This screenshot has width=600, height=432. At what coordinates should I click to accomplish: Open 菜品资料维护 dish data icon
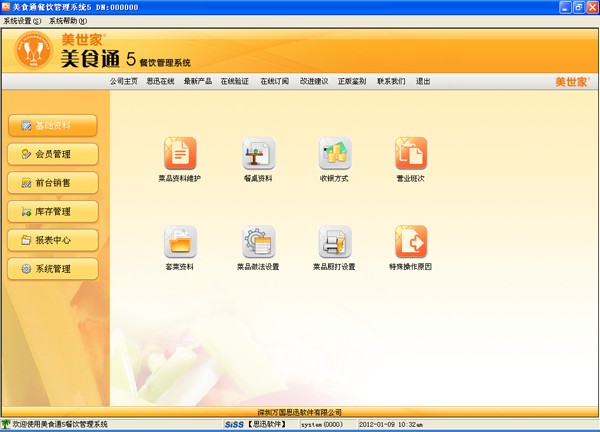(180, 154)
